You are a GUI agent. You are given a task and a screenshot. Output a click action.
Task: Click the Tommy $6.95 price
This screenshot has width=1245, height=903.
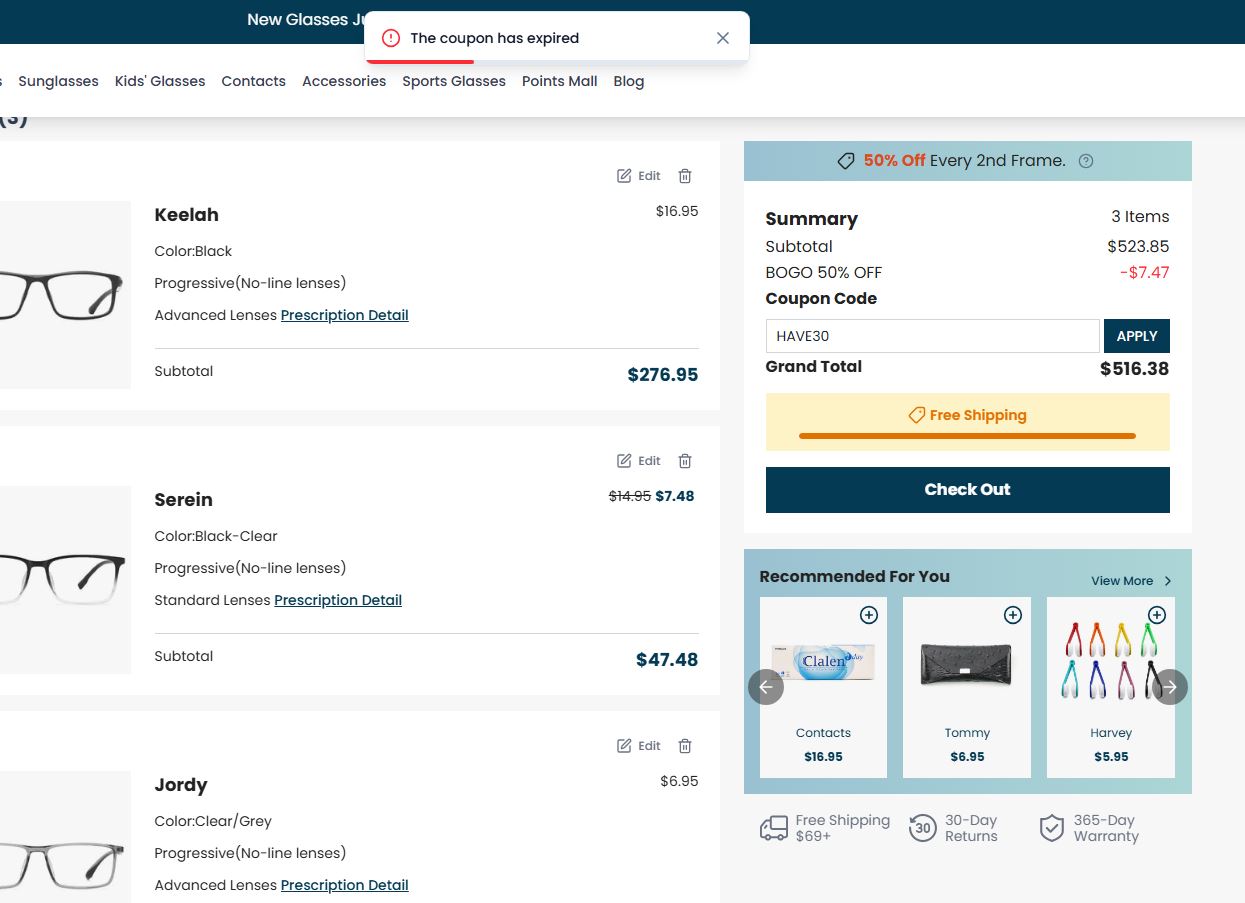pos(967,757)
